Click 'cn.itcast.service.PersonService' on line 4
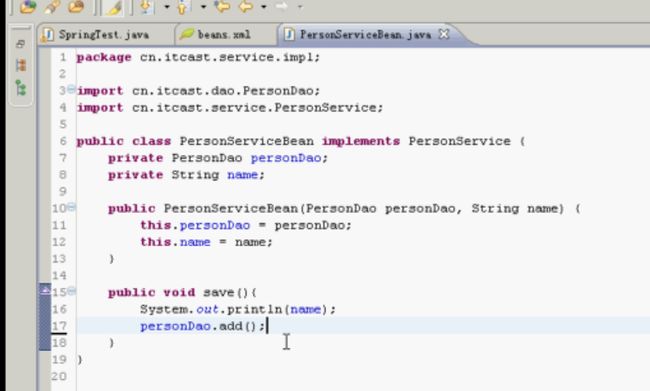 pyautogui.click(x=254, y=108)
